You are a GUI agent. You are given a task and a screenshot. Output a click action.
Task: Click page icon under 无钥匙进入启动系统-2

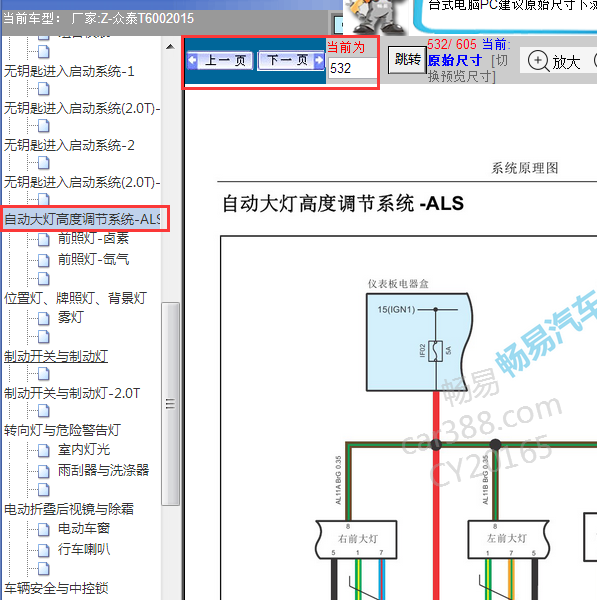(x=44, y=163)
